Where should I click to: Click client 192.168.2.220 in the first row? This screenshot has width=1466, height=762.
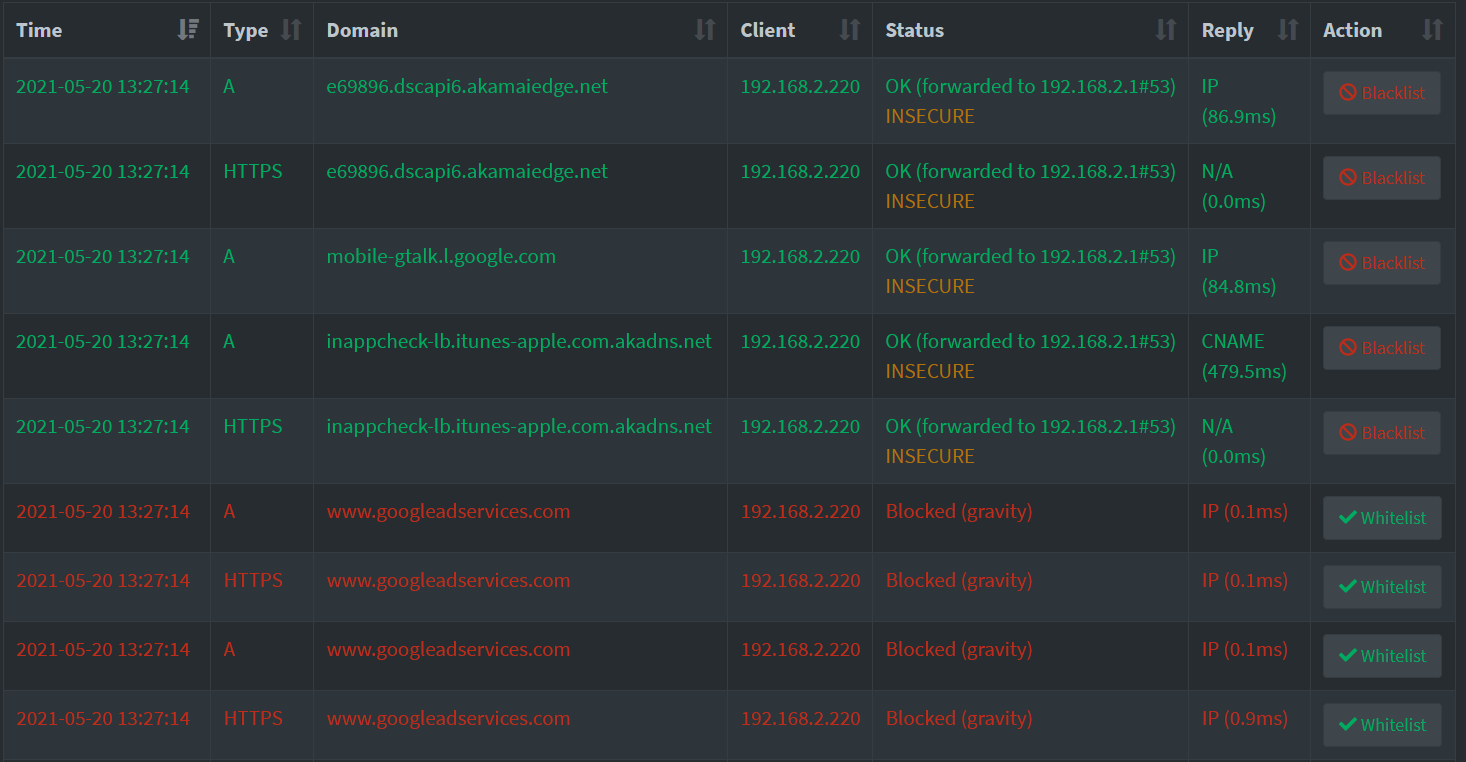[800, 87]
